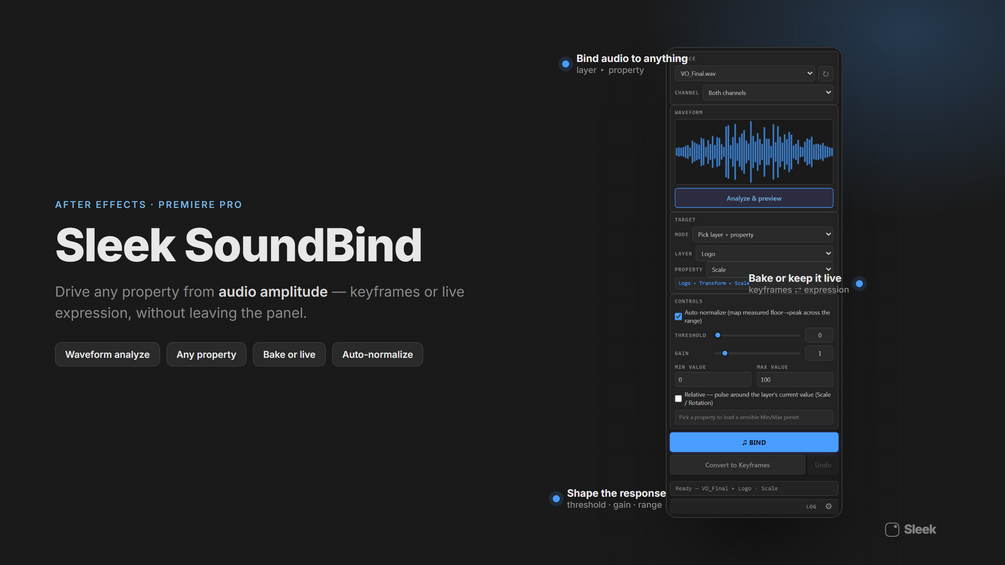Refresh the audio source list

point(826,74)
